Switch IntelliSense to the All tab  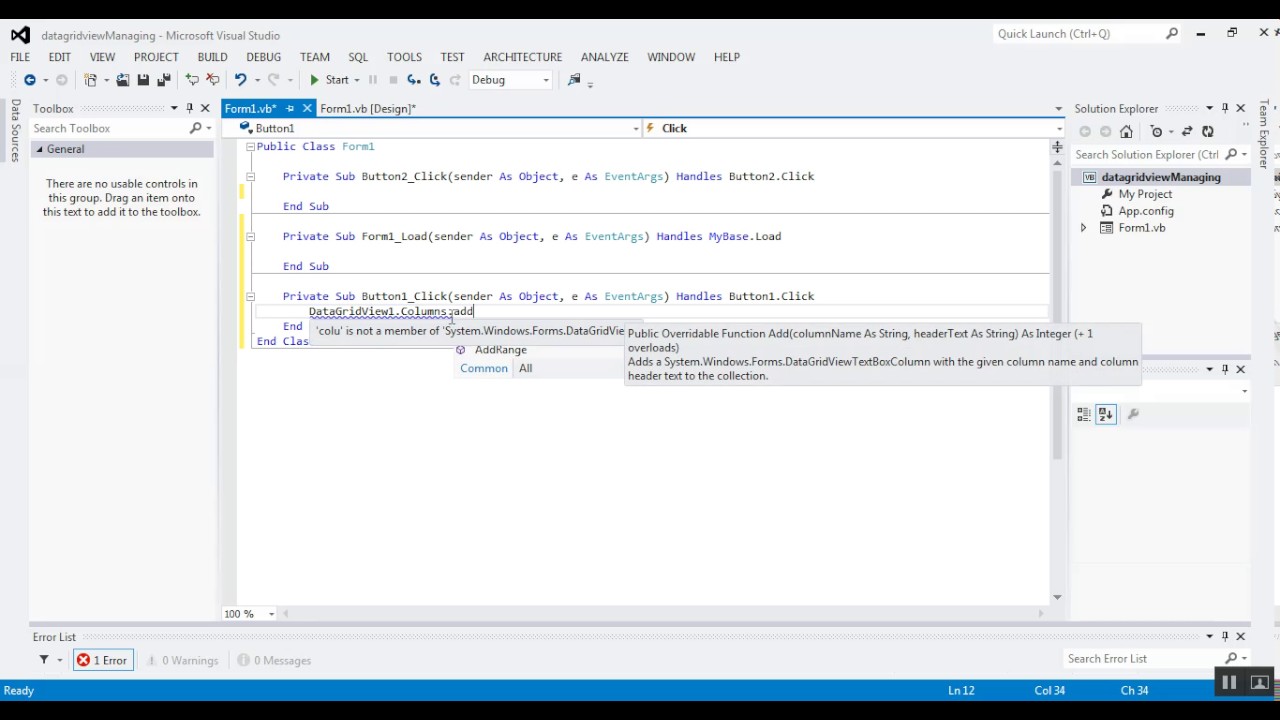(525, 368)
